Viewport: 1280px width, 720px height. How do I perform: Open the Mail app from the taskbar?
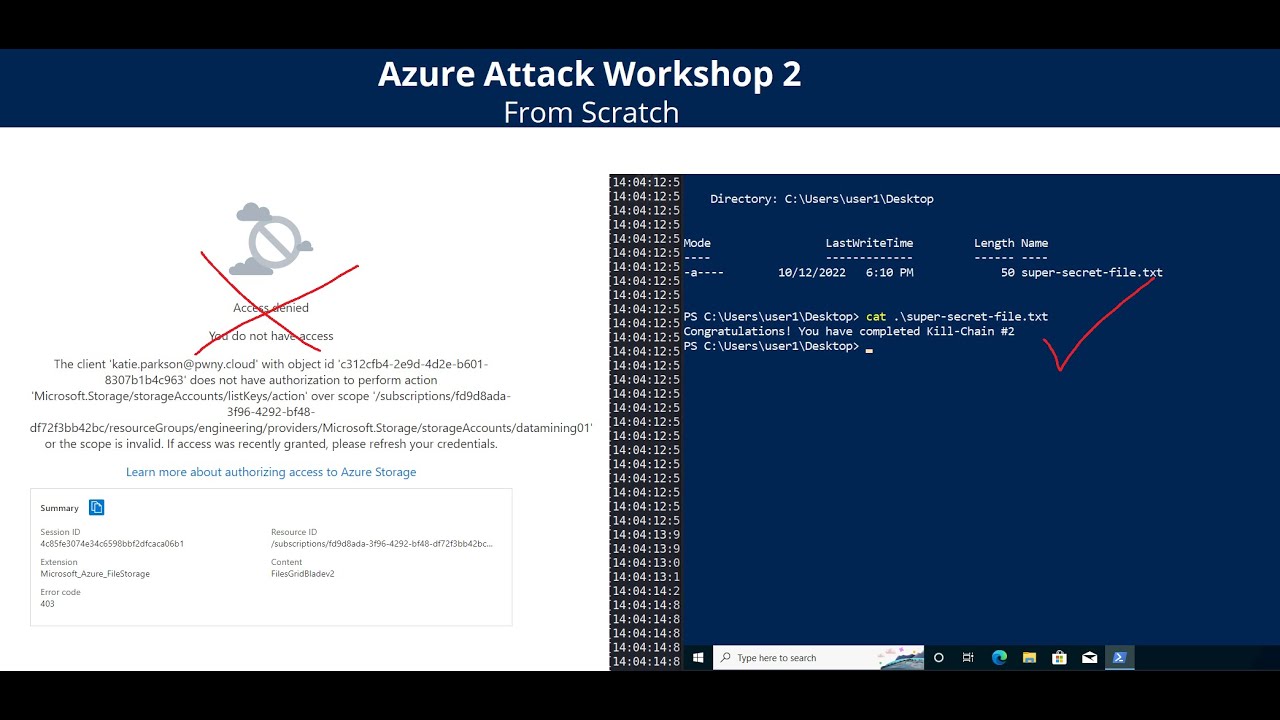(1089, 658)
